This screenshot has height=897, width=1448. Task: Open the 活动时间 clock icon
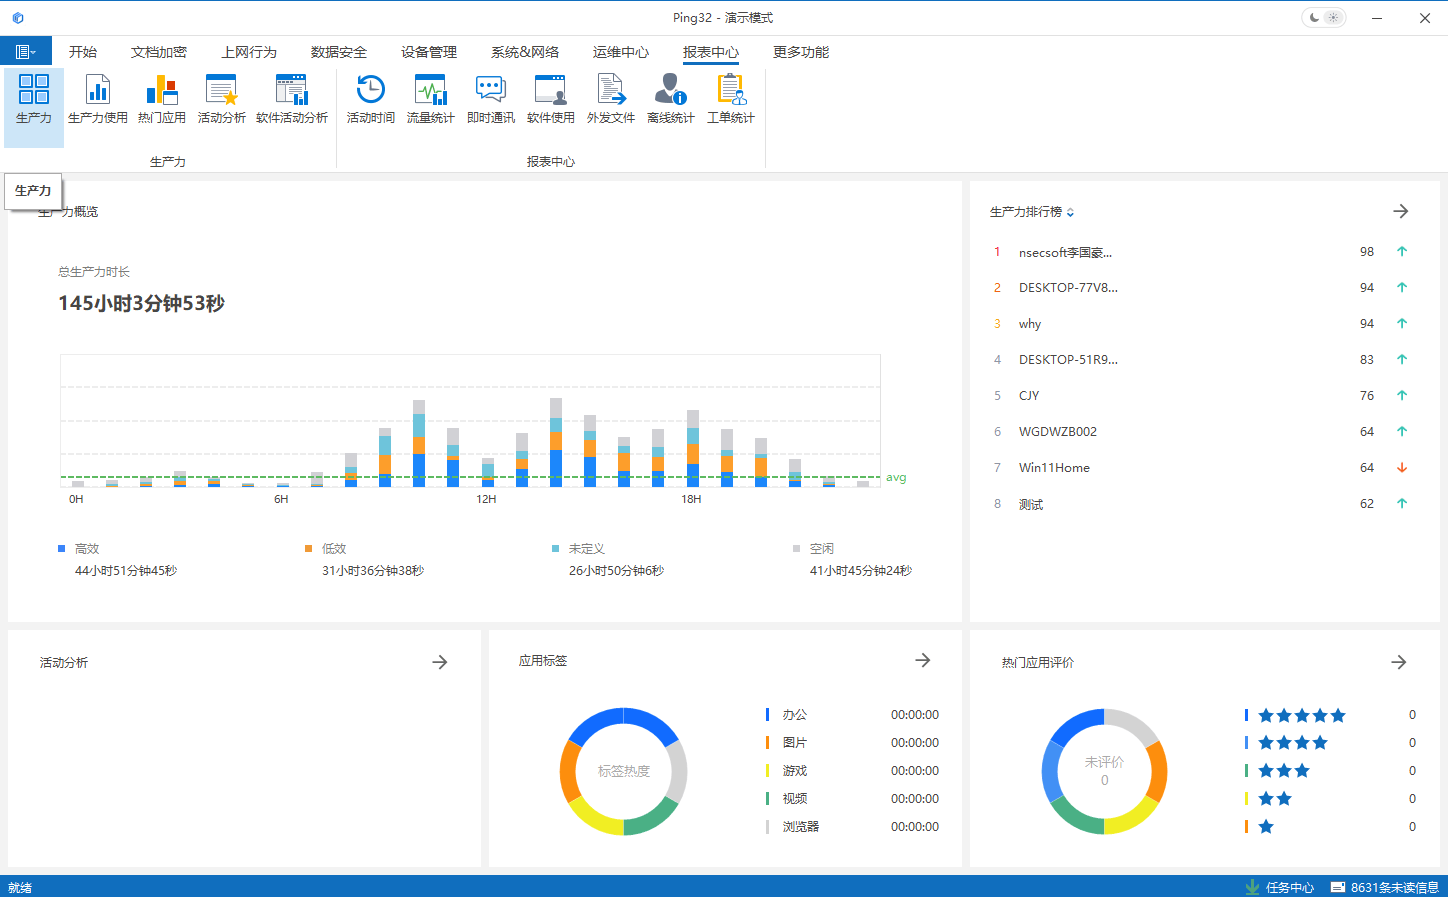coord(370,99)
